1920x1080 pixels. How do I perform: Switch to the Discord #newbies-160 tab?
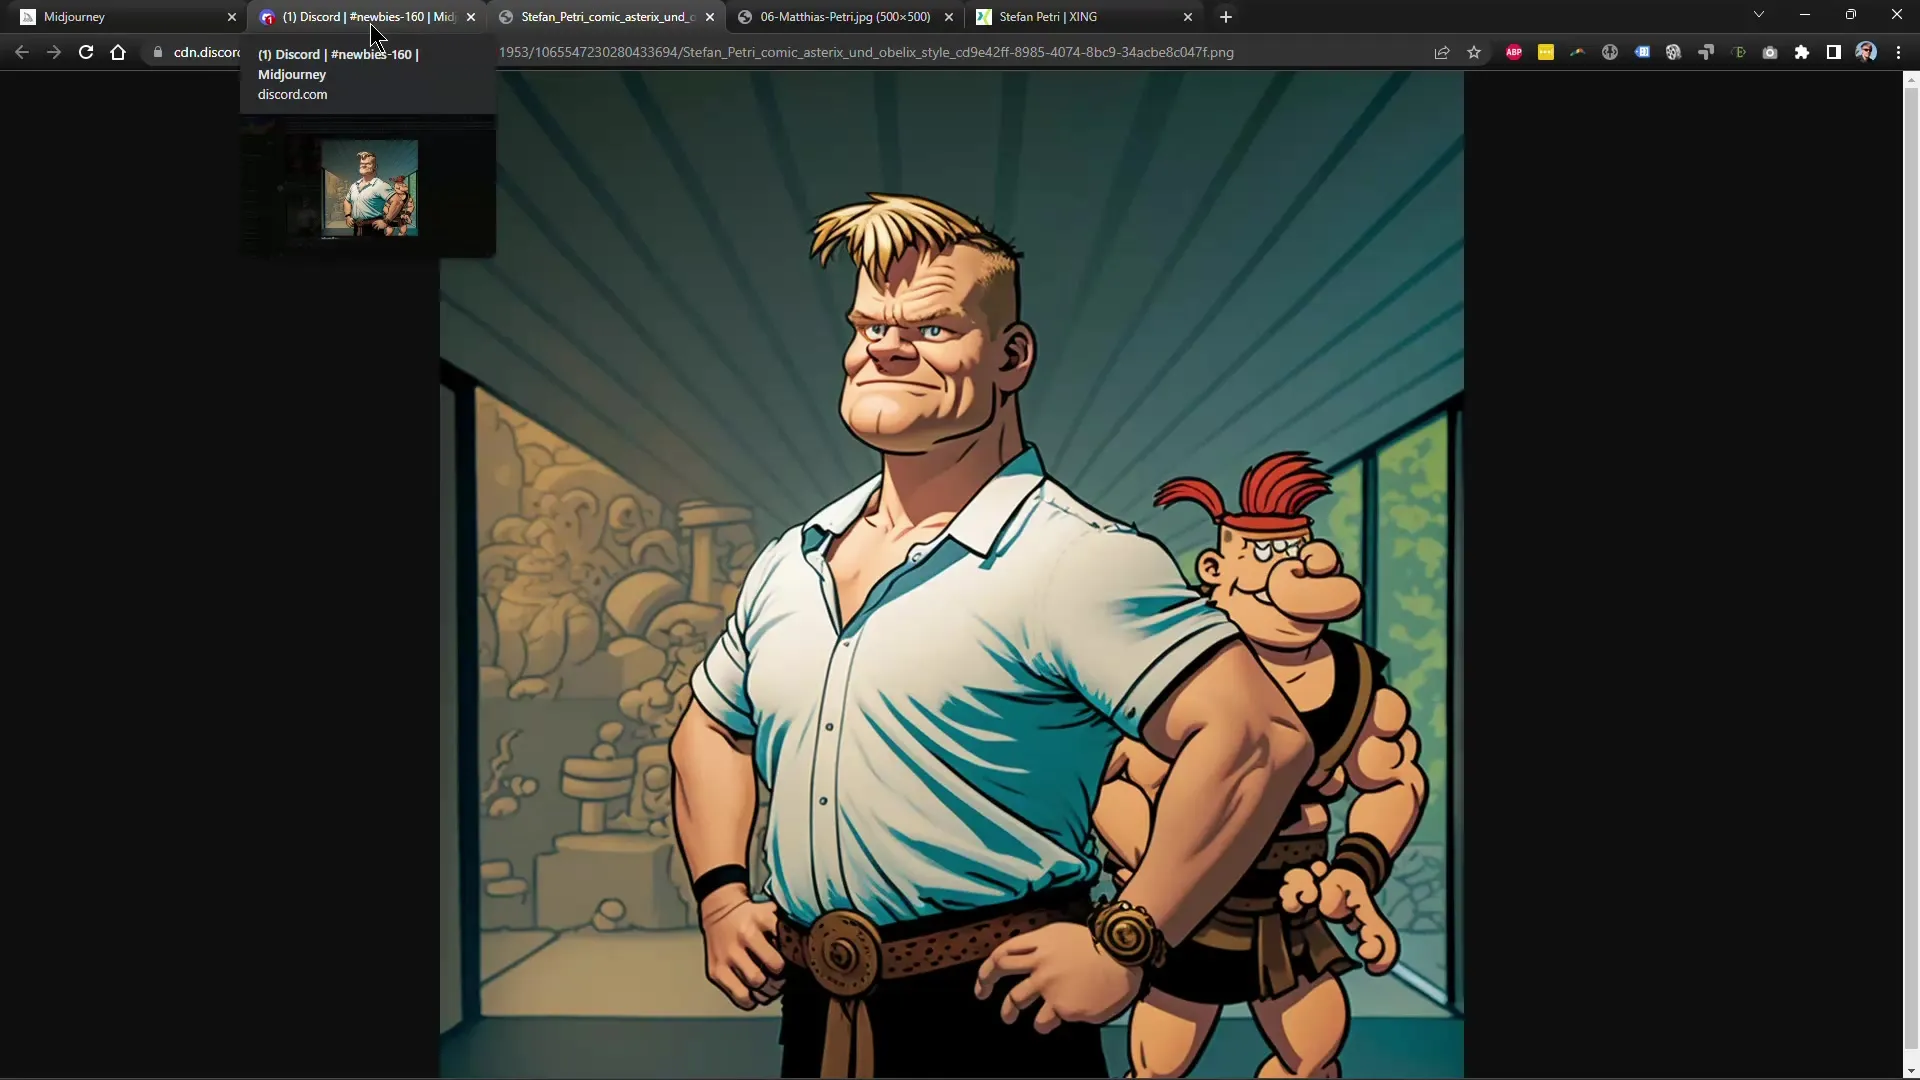click(365, 17)
